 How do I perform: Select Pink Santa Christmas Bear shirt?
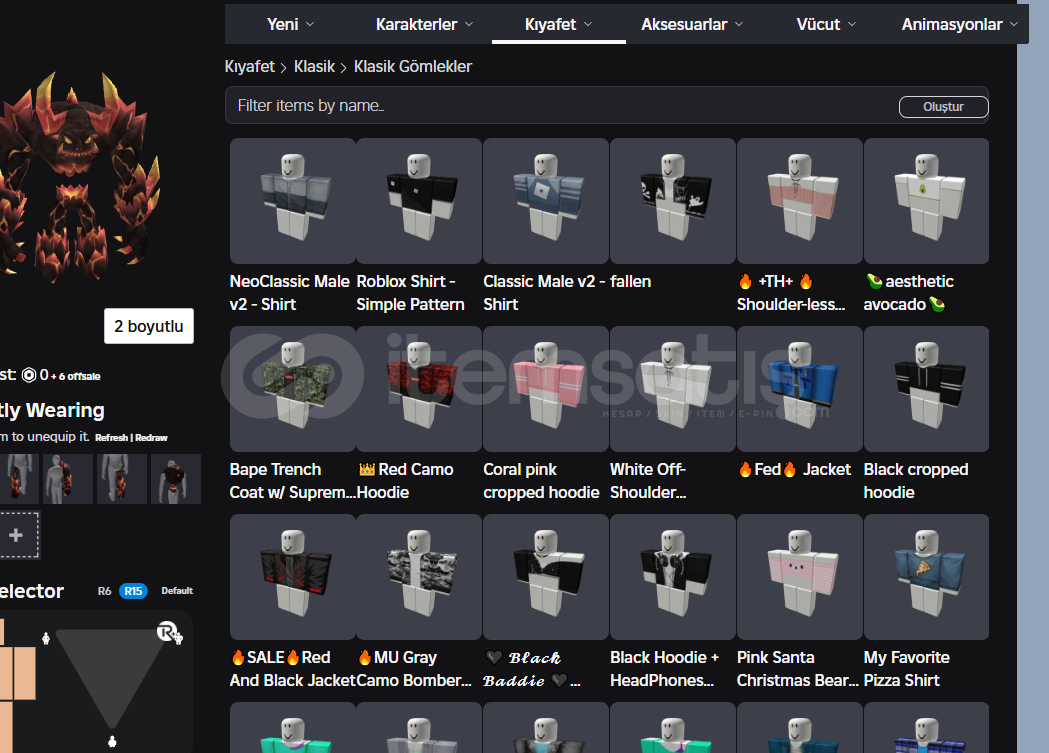click(799, 576)
